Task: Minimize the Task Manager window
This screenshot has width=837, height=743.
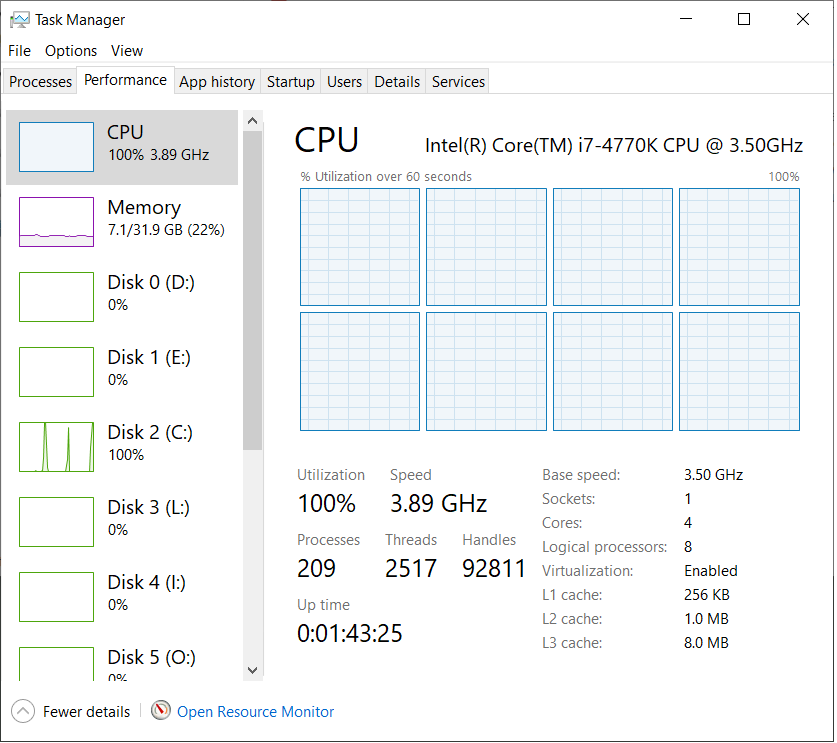Action: 688,19
